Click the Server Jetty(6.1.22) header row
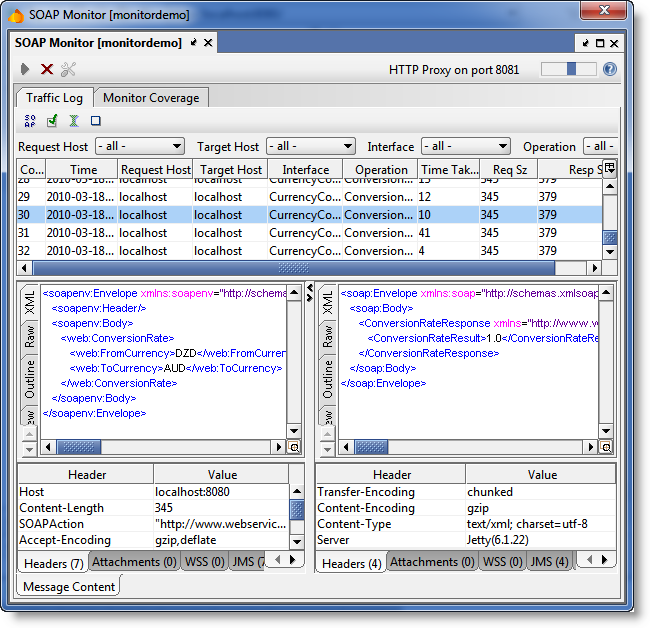 466,540
